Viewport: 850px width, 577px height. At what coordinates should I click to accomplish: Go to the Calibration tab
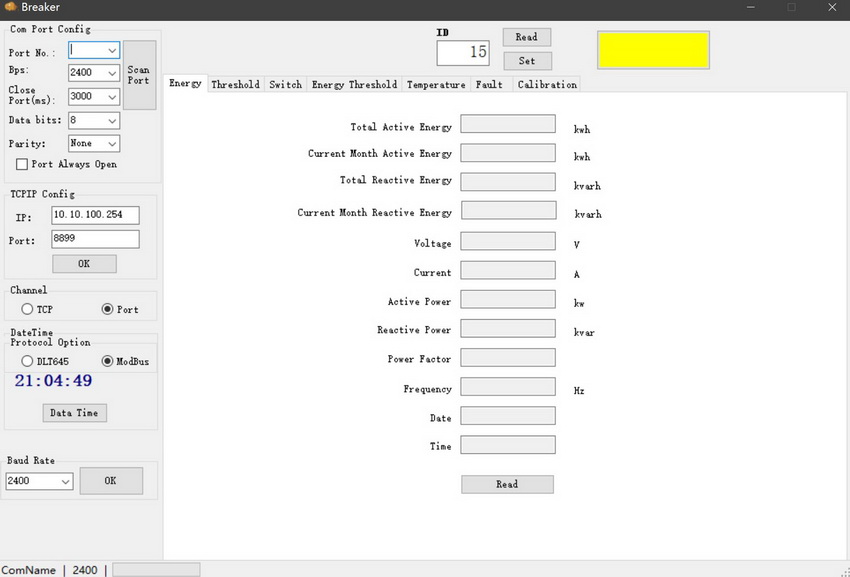click(547, 85)
